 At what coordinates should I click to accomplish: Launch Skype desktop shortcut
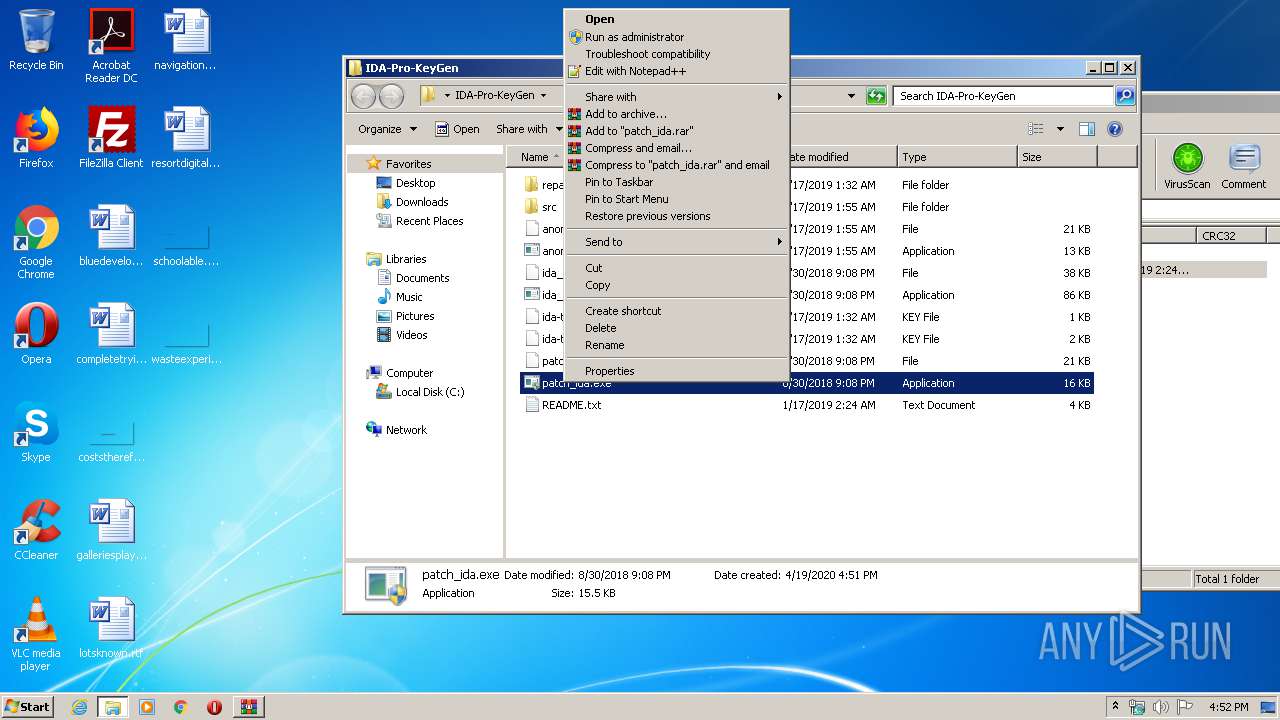pyautogui.click(x=36, y=432)
